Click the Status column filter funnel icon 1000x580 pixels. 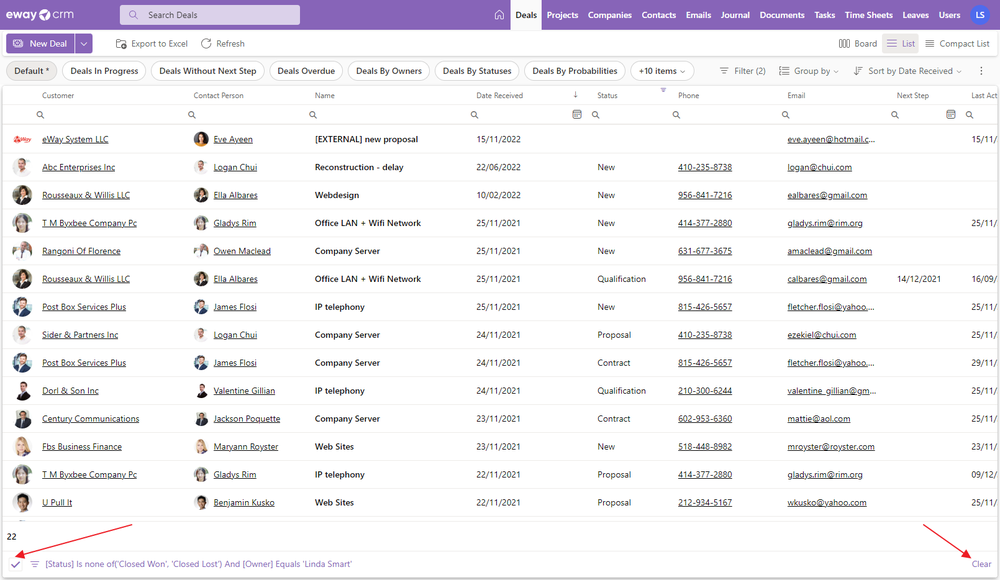663,90
